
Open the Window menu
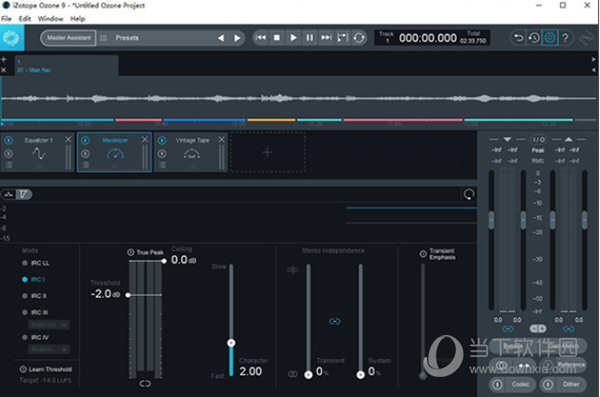pos(51,18)
